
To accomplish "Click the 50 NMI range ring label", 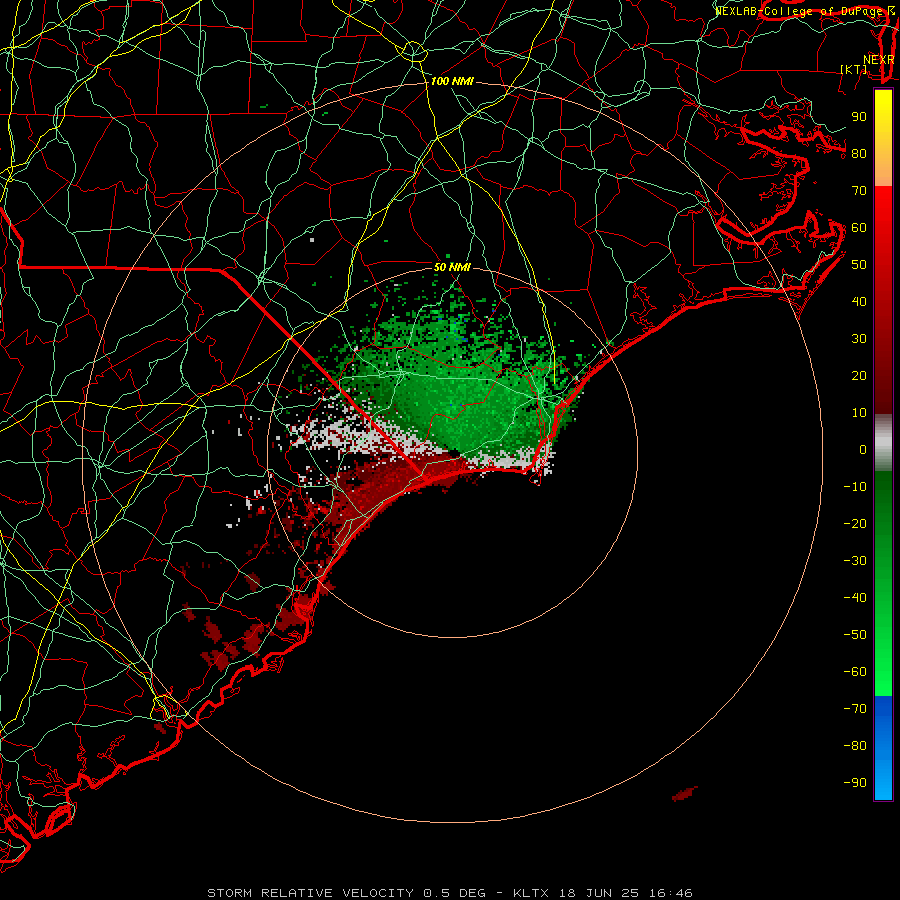I will 452,267.
